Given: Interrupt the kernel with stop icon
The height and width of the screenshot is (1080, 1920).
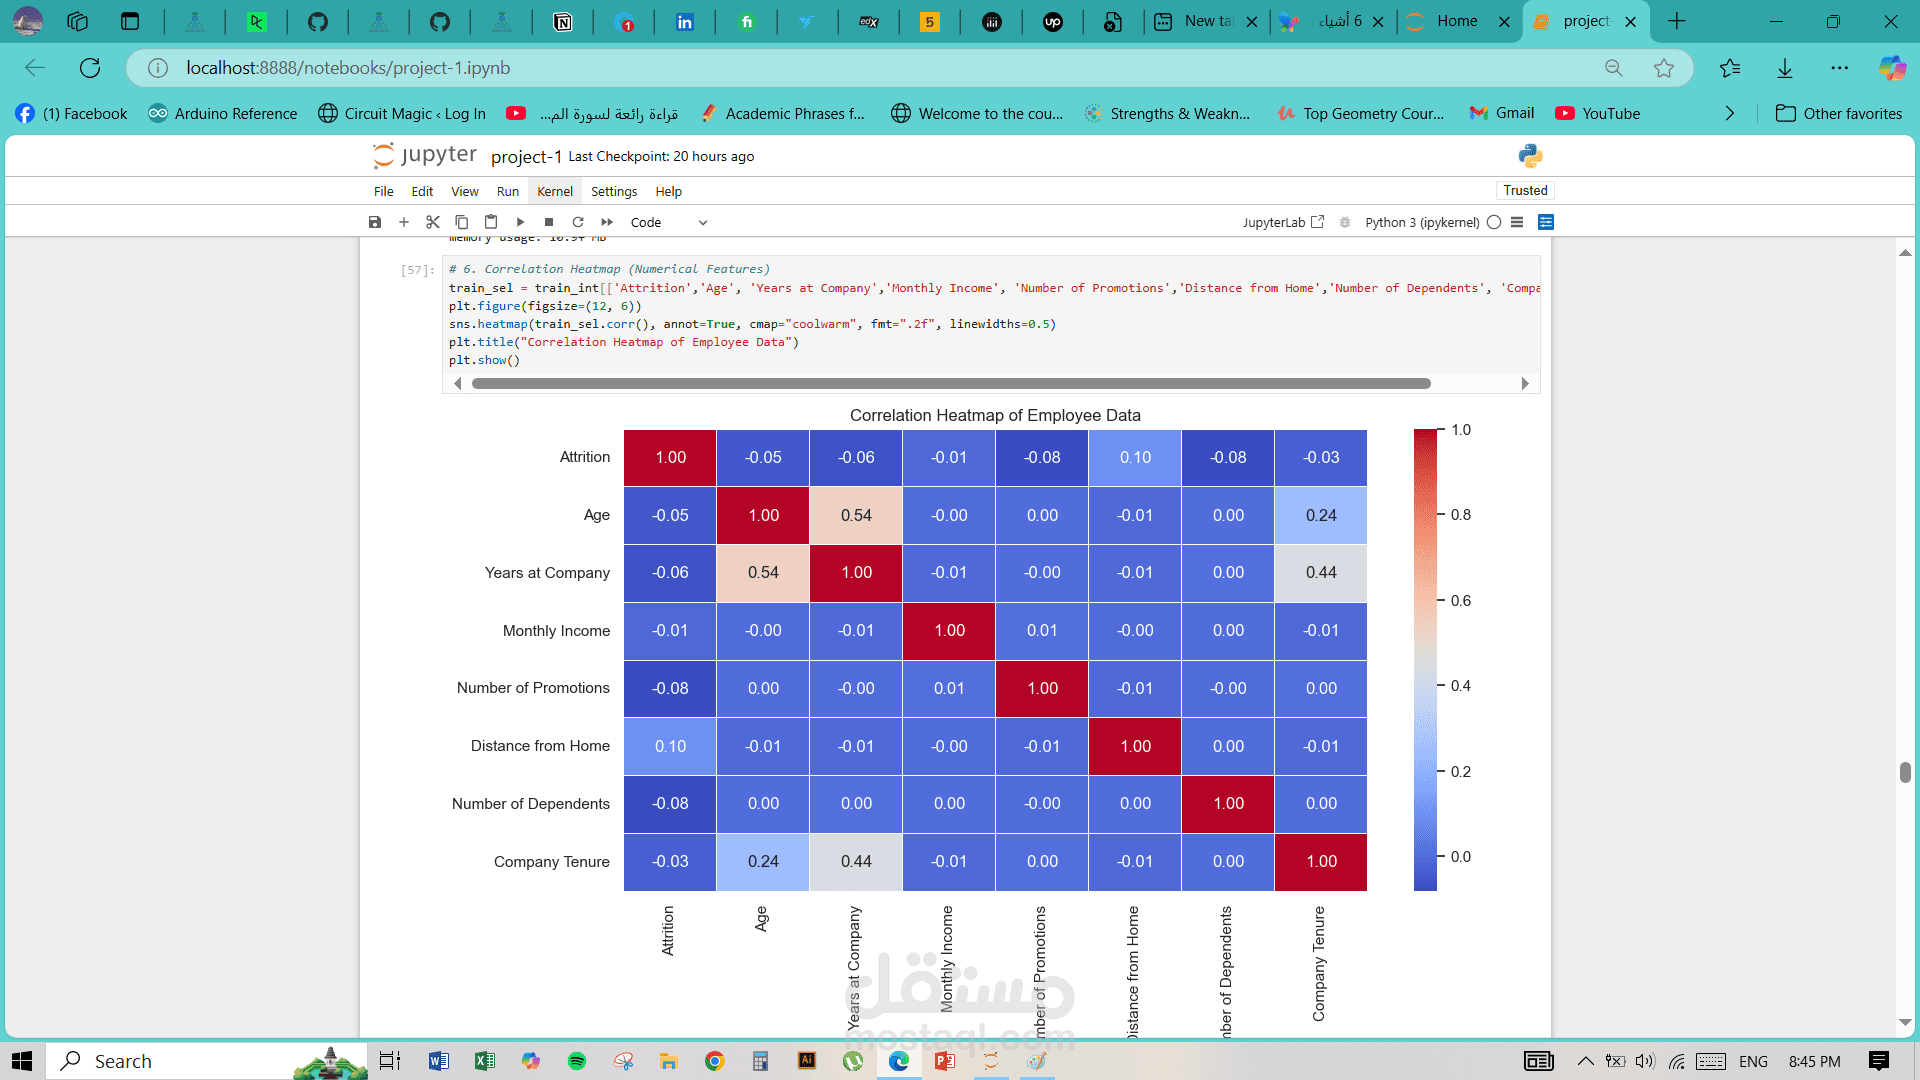Looking at the screenshot, I should 549,222.
